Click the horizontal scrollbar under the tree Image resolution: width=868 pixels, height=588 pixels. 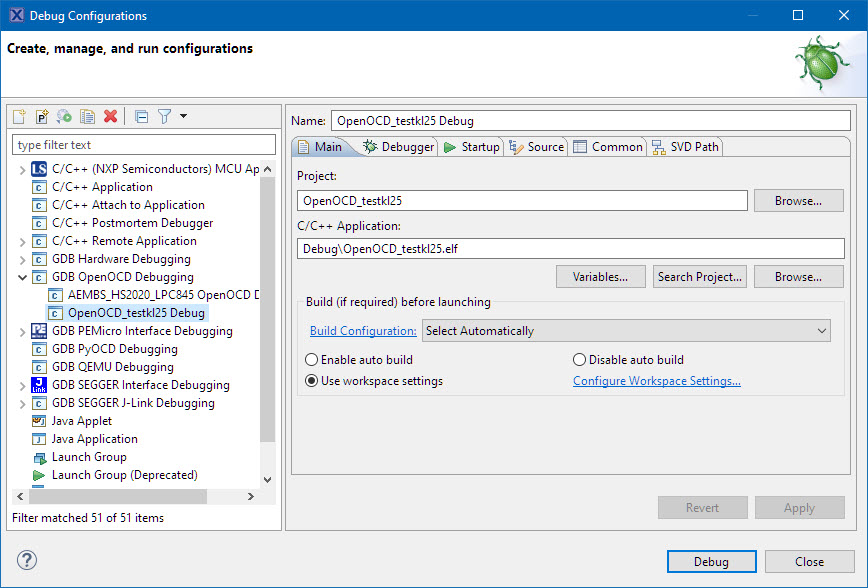[117, 496]
